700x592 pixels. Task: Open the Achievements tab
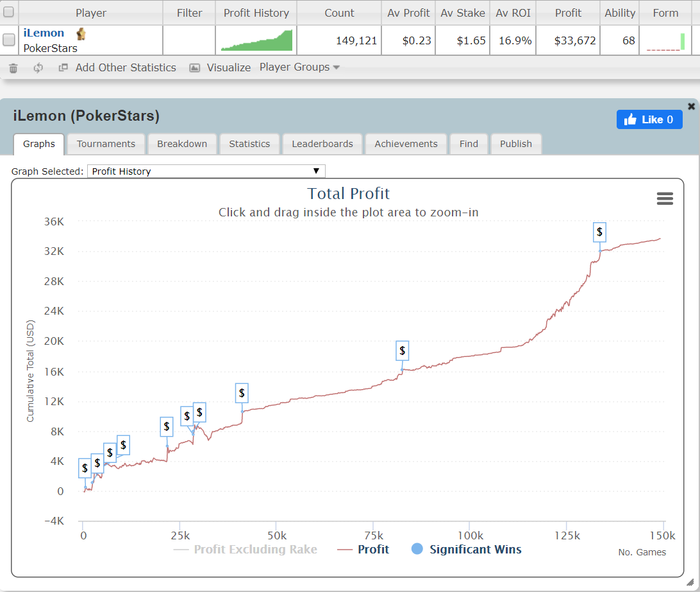(406, 144)
